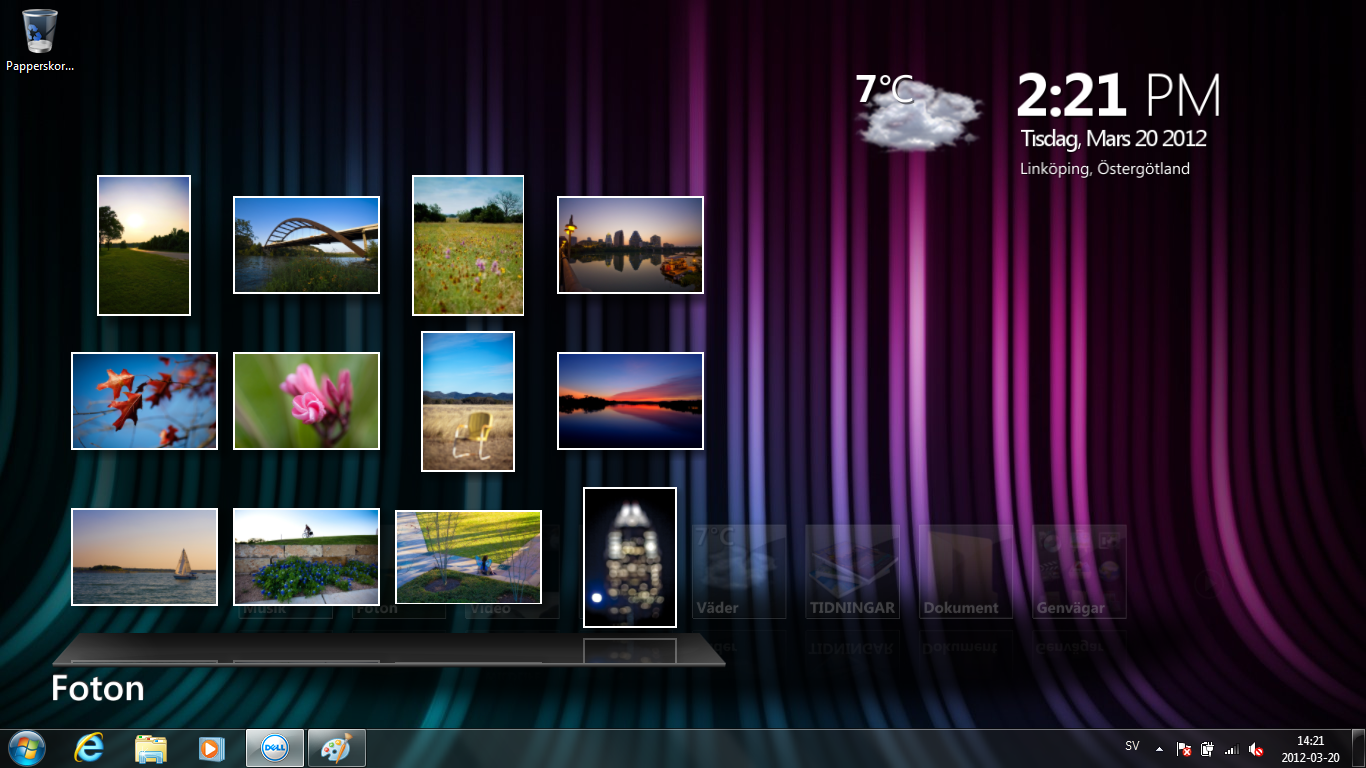Open Windows Explorer folder icon in taskbar
This screenshot has height=768, width=1366.
(x=151, y=748)
